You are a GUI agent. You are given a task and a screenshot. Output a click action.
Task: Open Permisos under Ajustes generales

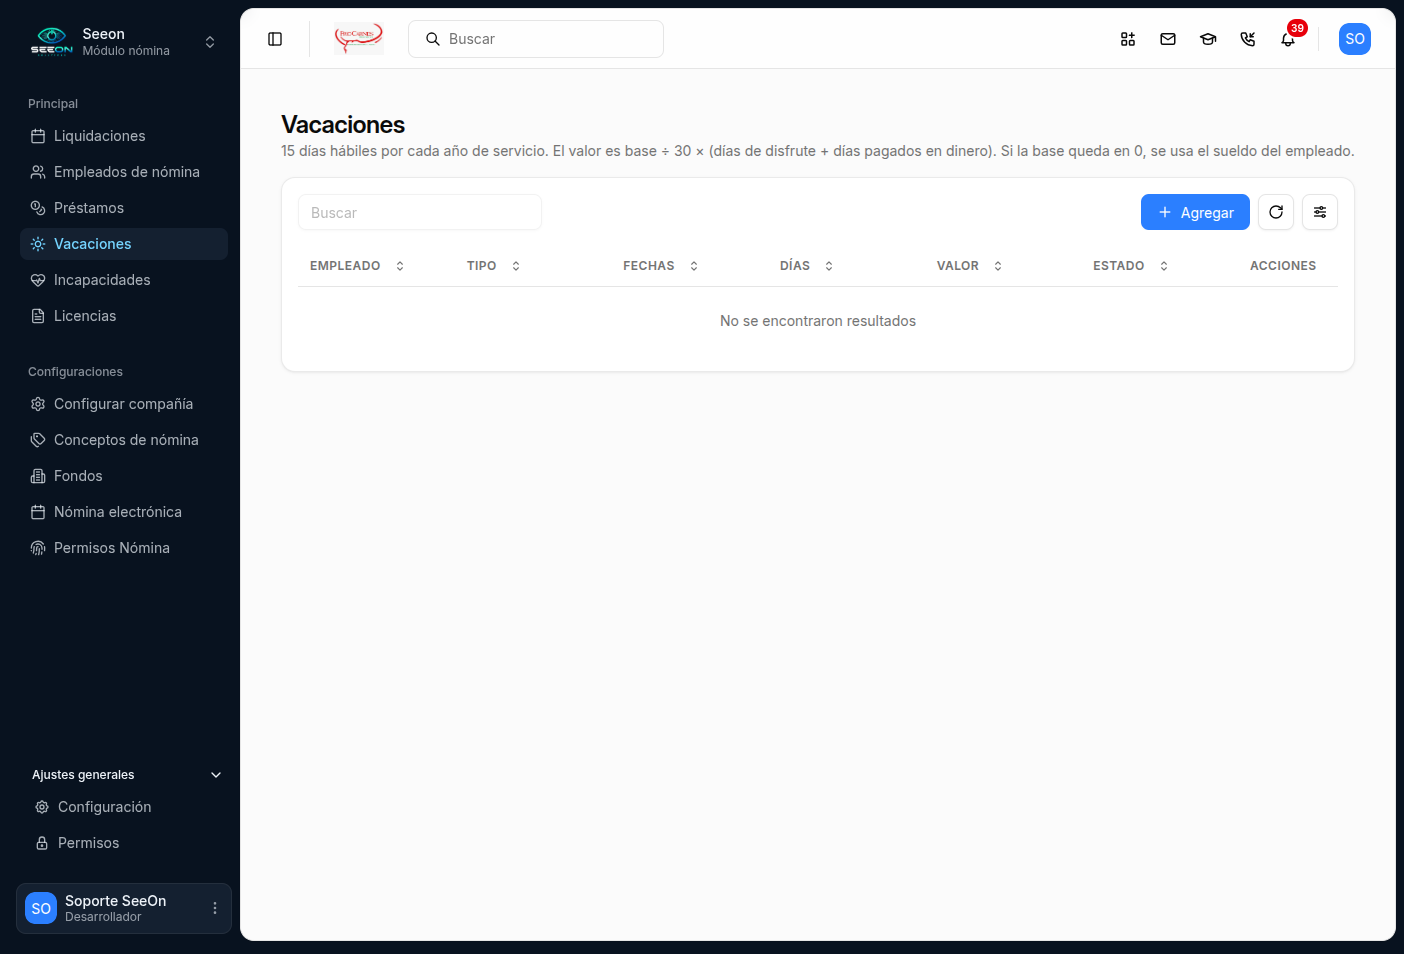tap(126, 843)
